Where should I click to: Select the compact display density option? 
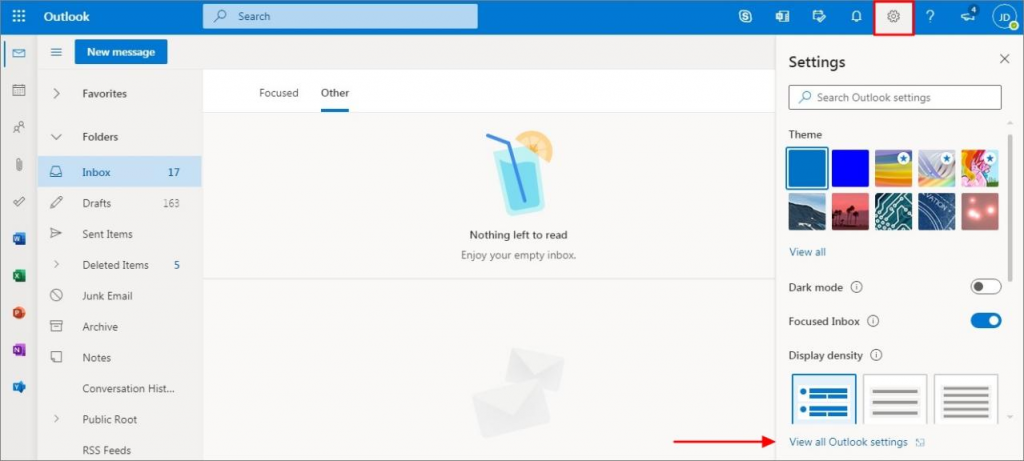(x=966, y=400)
